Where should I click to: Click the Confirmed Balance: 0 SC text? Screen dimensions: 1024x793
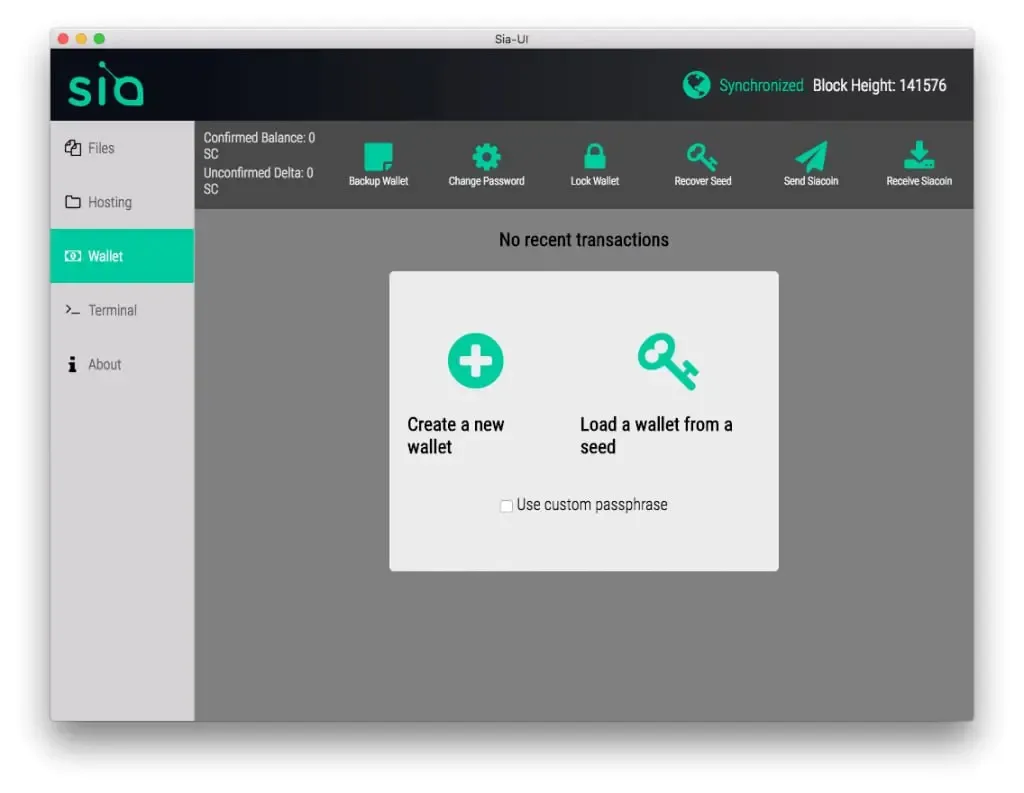(259, 146)
